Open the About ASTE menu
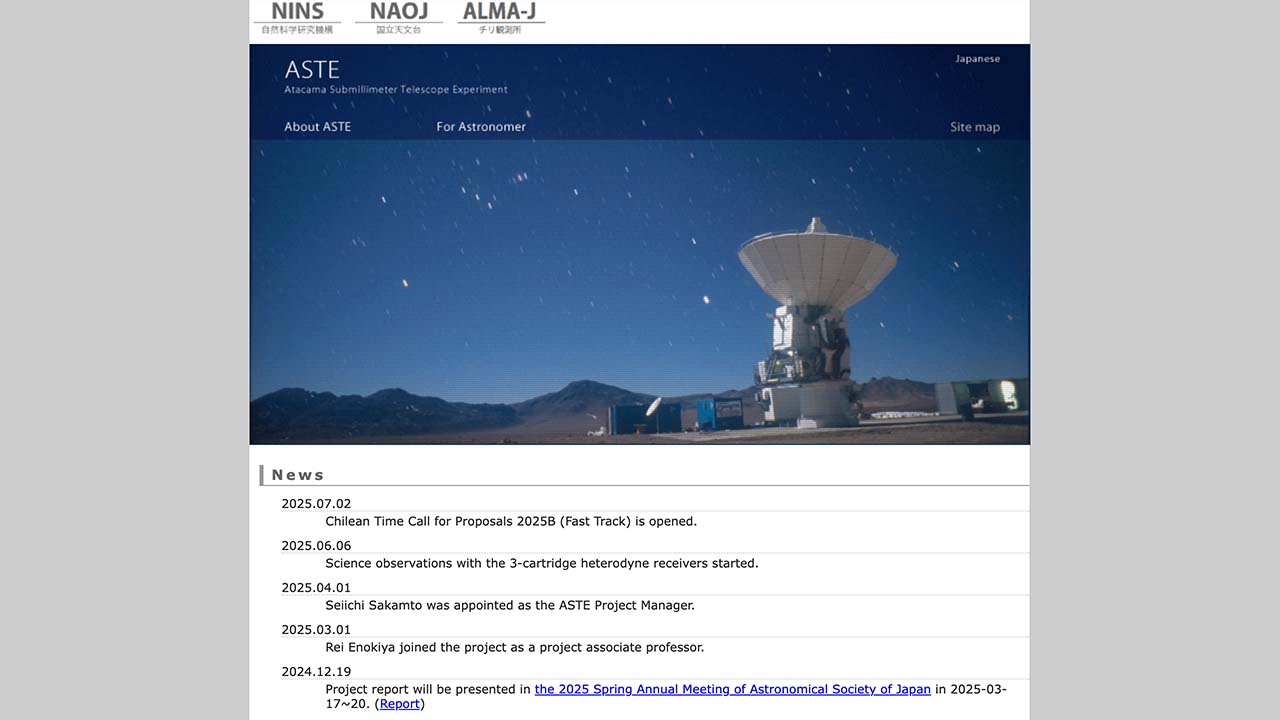Screen dimensions: 1280x720 (x=317, y=127)
